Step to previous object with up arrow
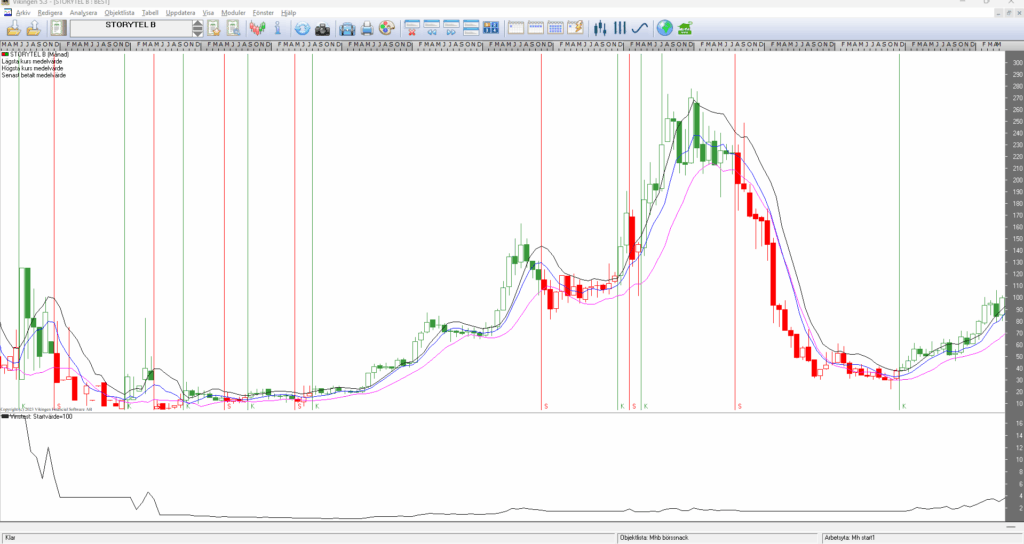This screenshot has height=544, width=1024. click(x=198, y=24)
